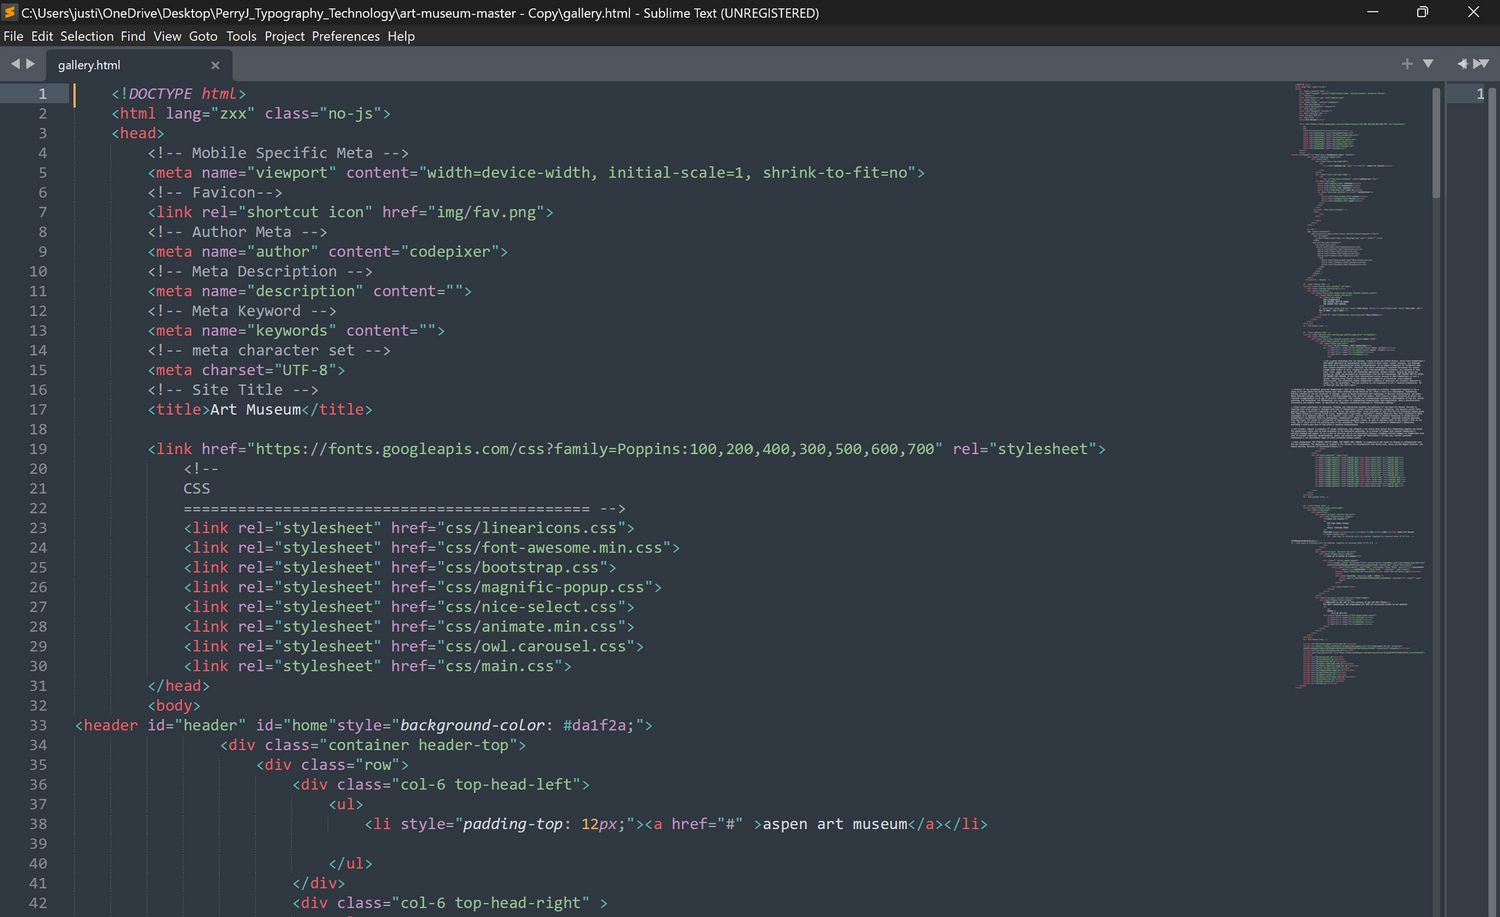
Task: Click the "keywords" name value on line 13
Action: 292,331
